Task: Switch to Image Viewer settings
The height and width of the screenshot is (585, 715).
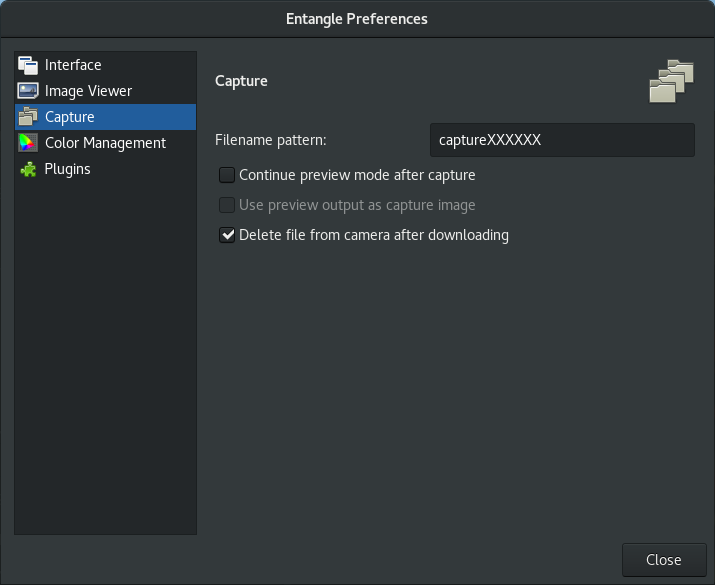Action: [105, 91]
